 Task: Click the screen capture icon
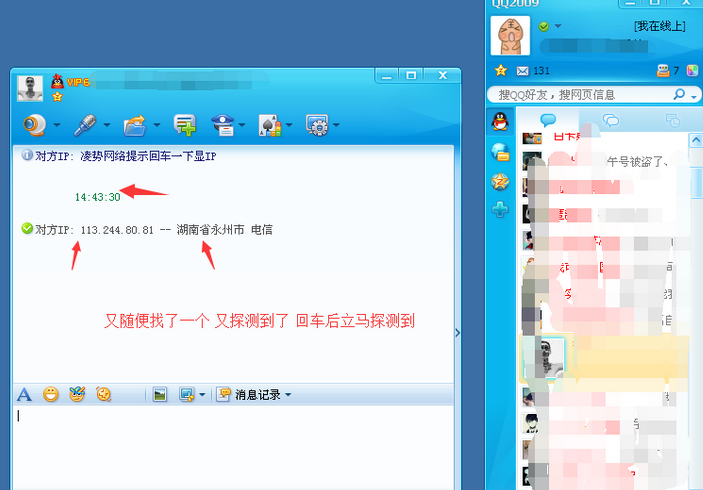187,395
